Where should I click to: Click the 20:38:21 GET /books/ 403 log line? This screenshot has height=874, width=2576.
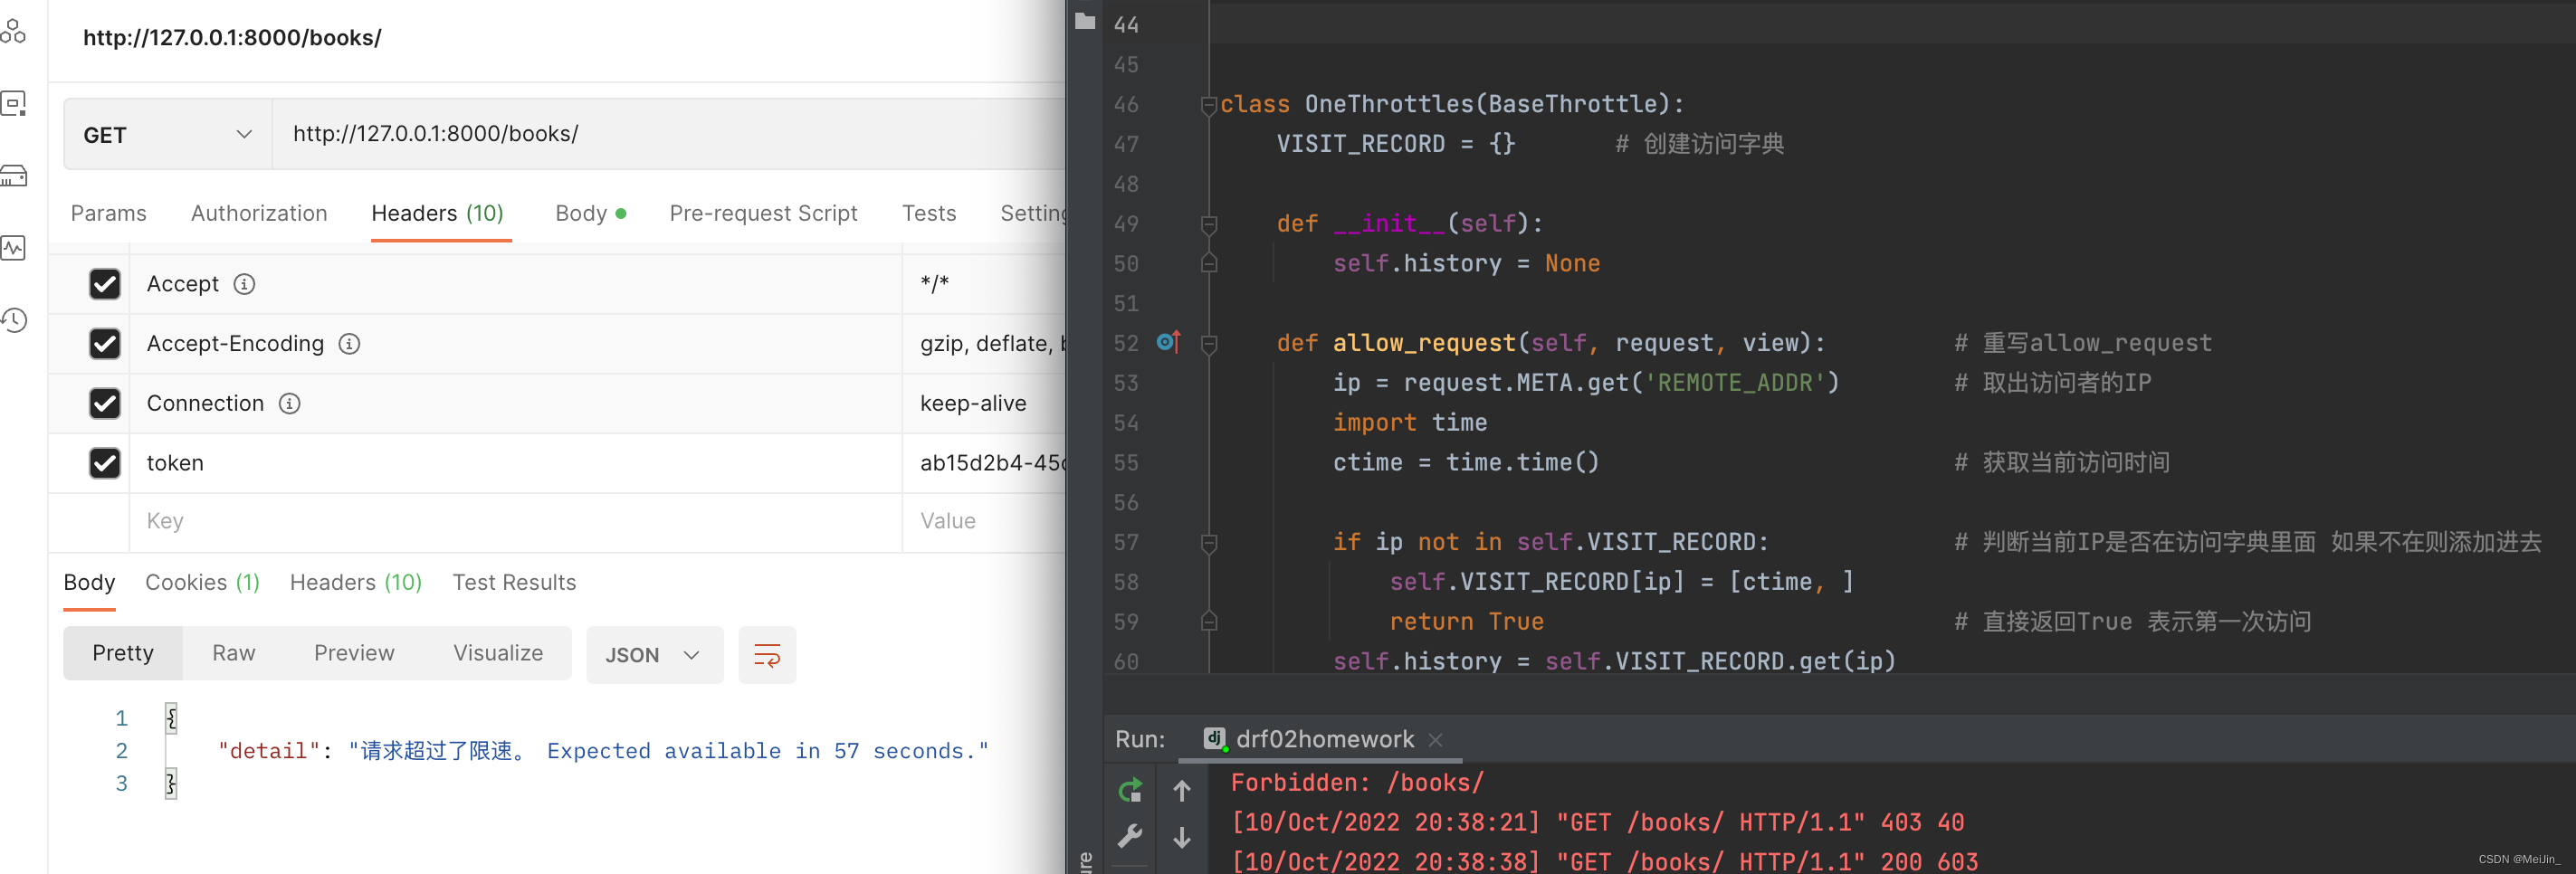1597,823
